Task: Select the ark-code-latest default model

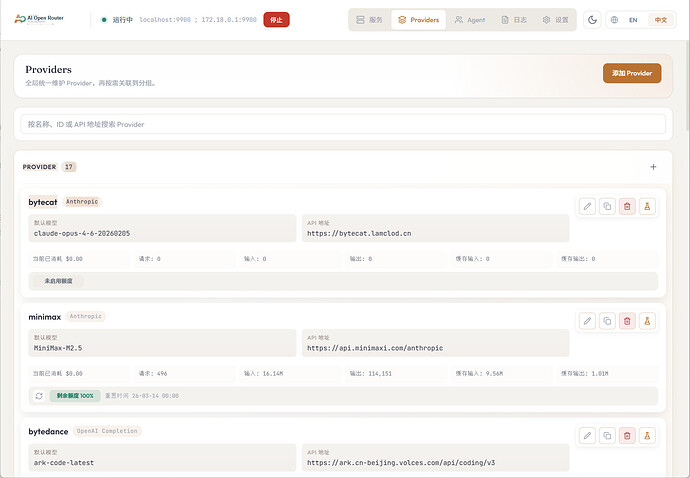Action: tap(64, 463)
